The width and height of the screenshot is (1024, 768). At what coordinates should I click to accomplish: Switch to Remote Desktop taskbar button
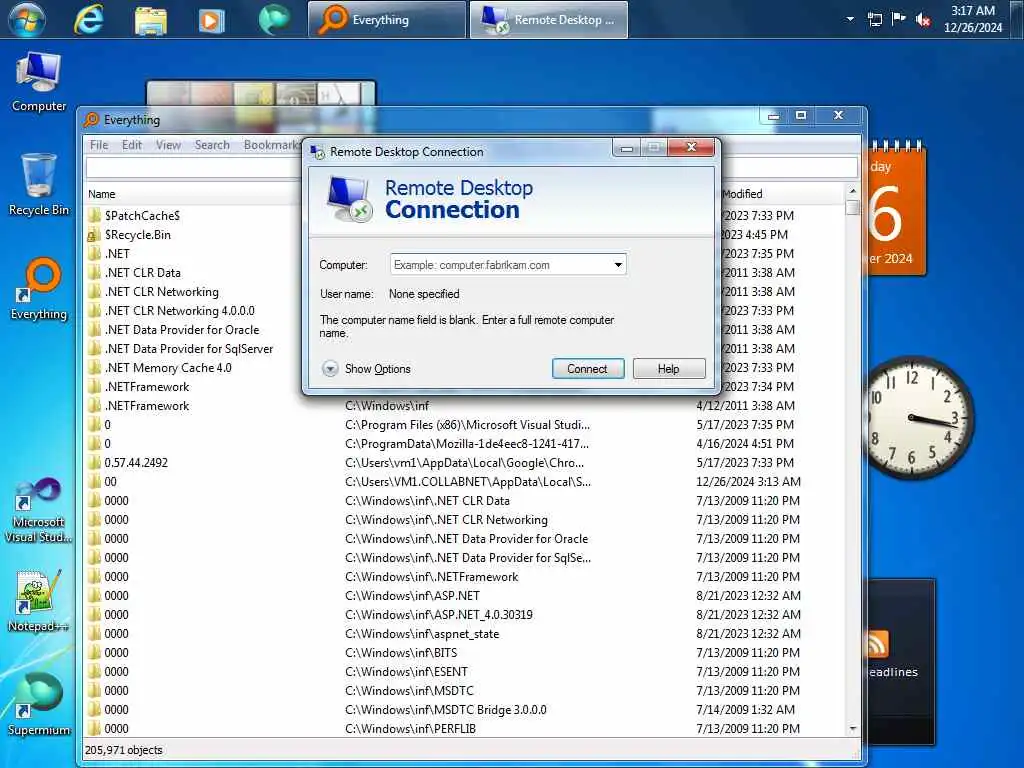549,20
